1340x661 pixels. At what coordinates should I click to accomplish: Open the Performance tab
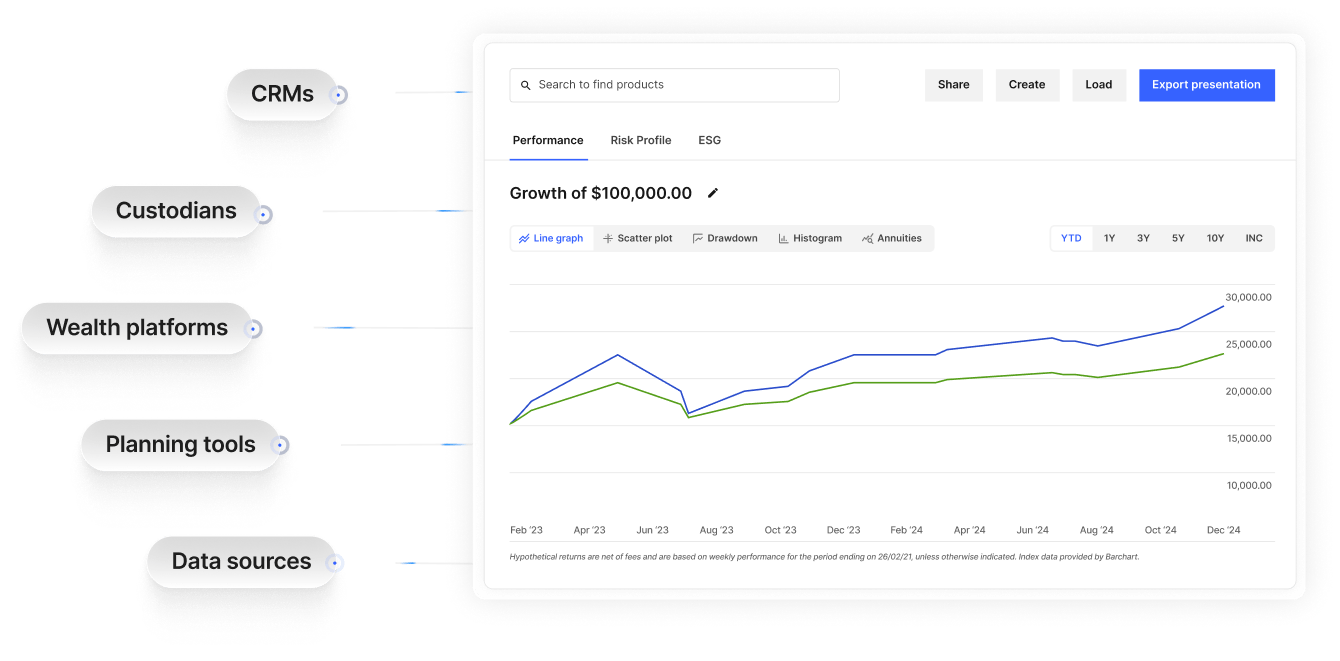tap(548, 140)
